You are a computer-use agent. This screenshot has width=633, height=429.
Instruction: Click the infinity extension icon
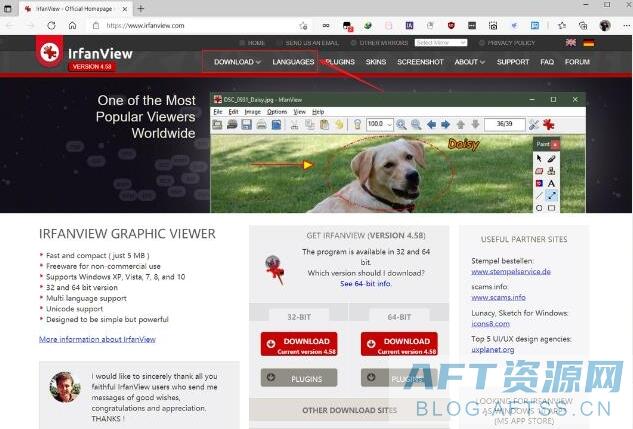(326, 26)
